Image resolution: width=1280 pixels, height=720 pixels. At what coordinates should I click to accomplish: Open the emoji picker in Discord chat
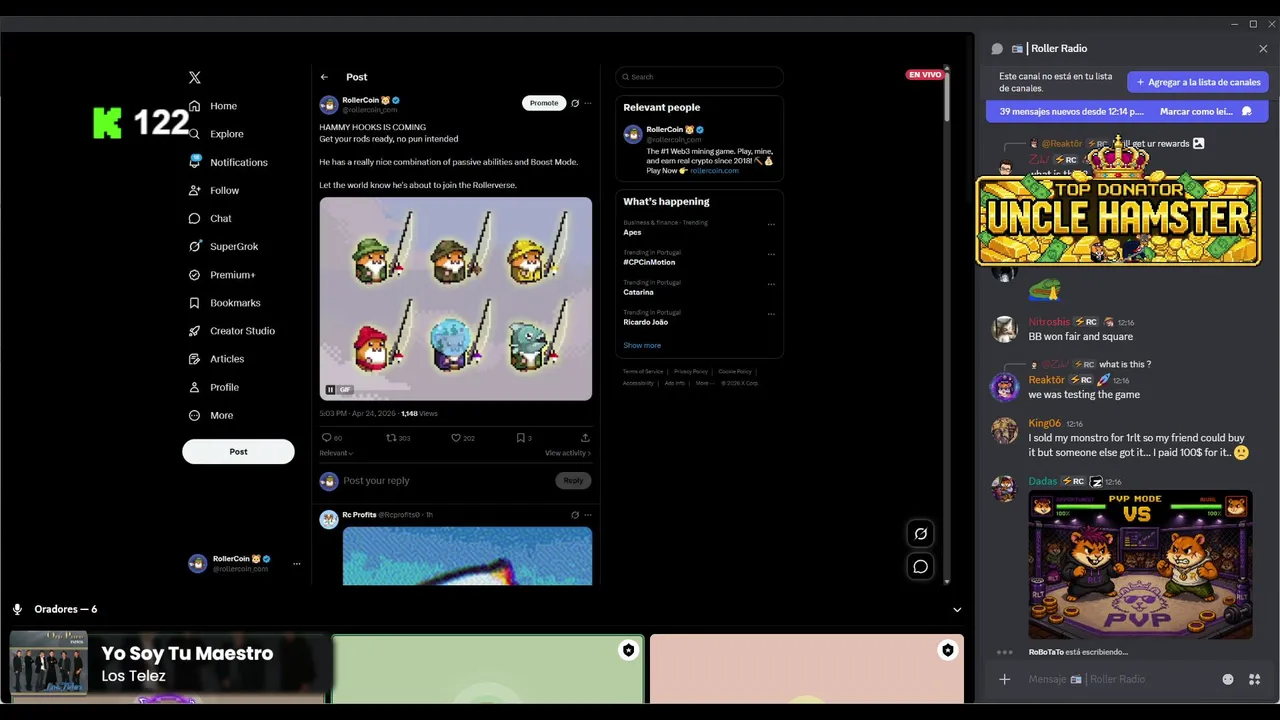(1228, 680)
